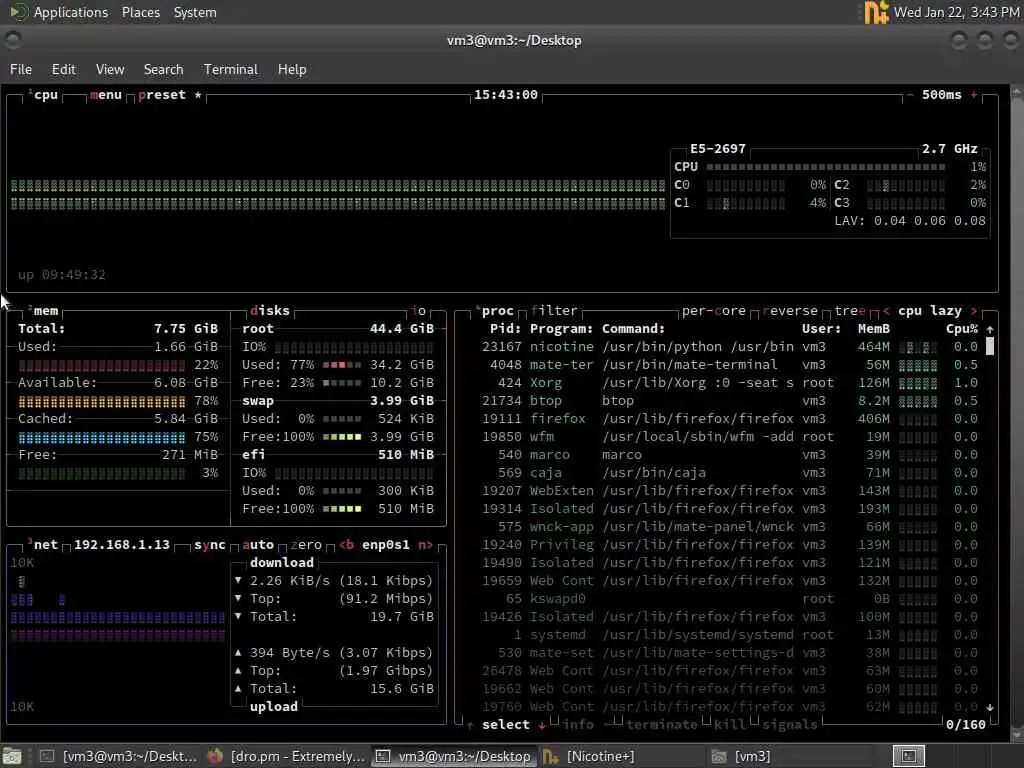
Task: Open the Help menu
Action: pos(292,69)
